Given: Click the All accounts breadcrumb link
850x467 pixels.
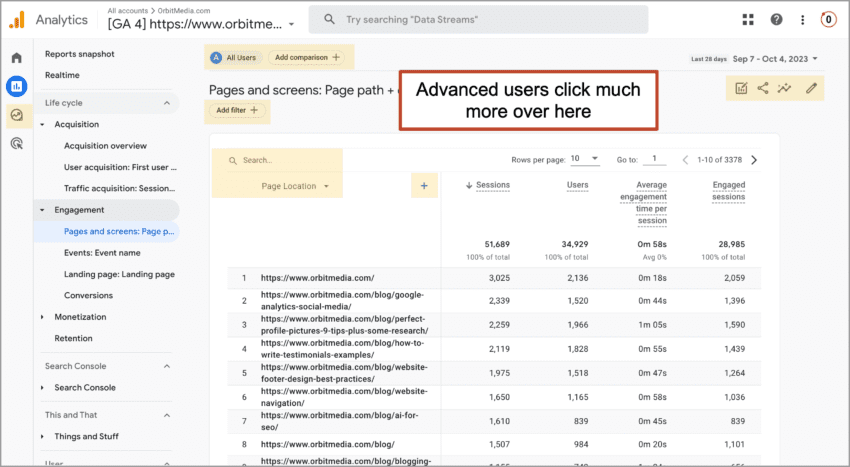Looking at the screenshot, I should click(x=127, y=10).
